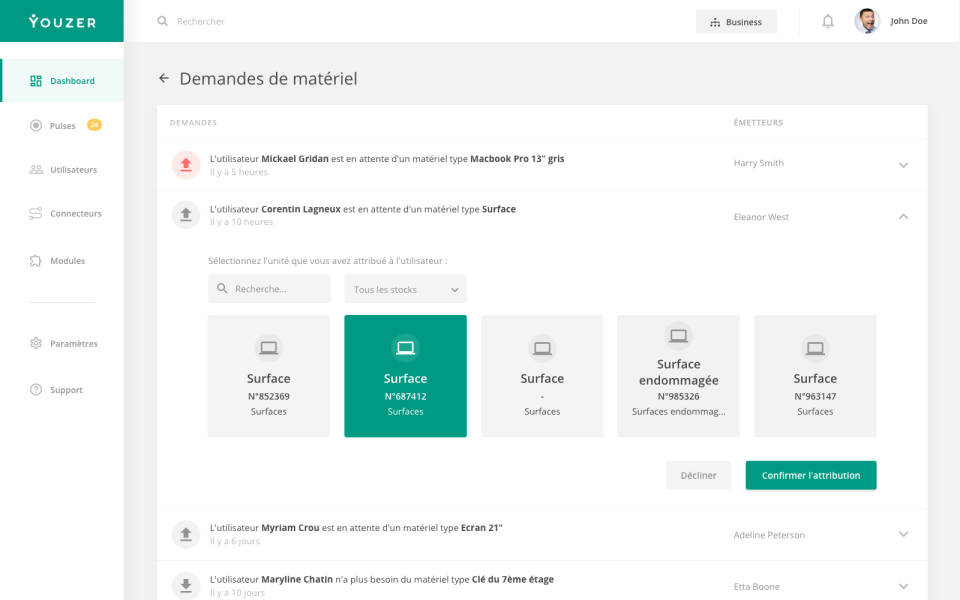Collapse Corentin Lagneux's request details

point(903,215)
